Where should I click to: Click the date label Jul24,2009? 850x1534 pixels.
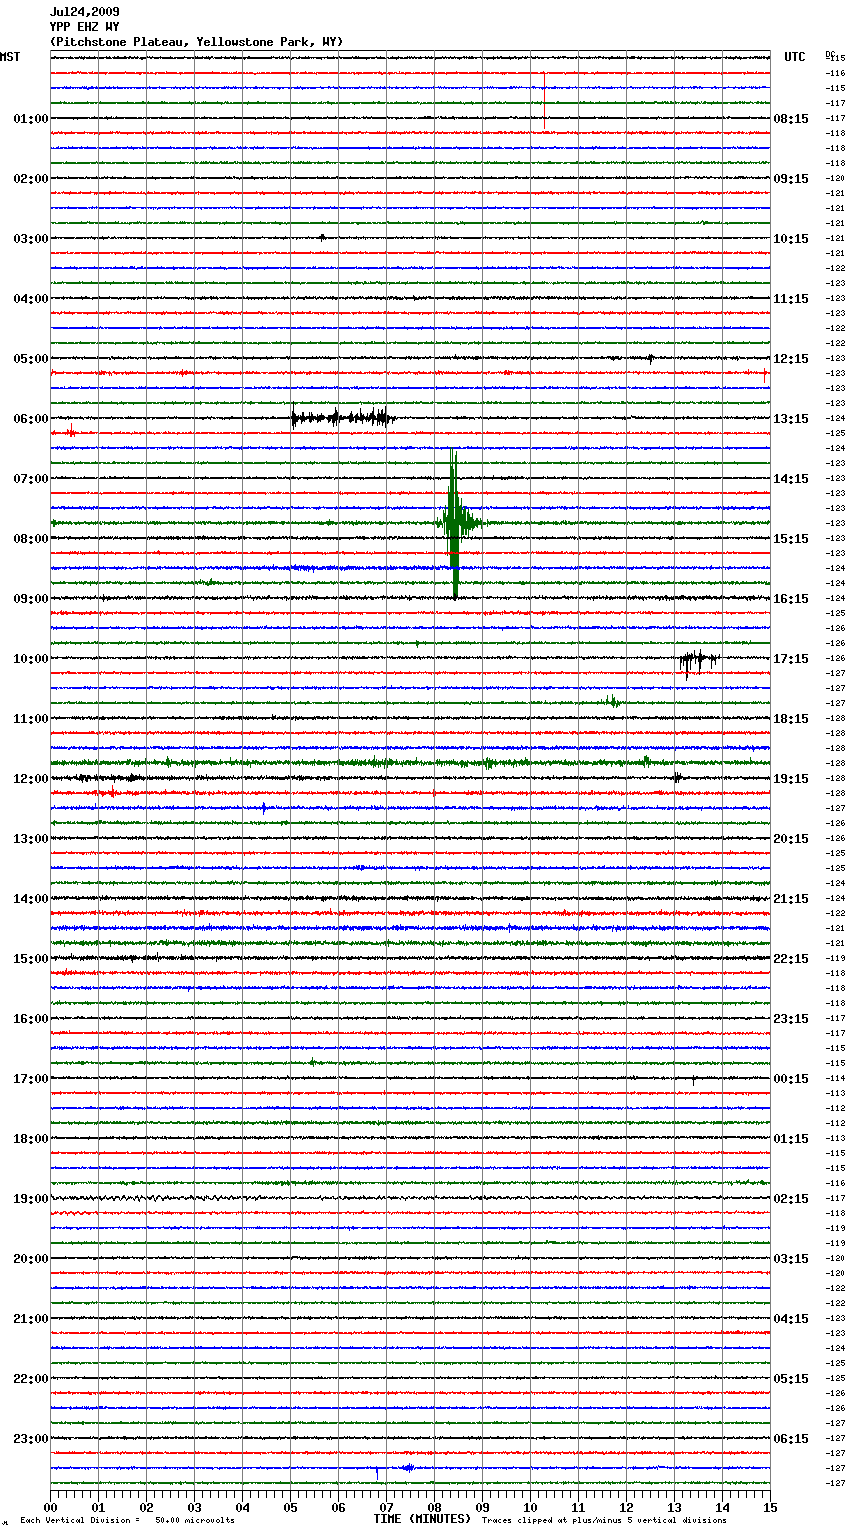point(84,12)
